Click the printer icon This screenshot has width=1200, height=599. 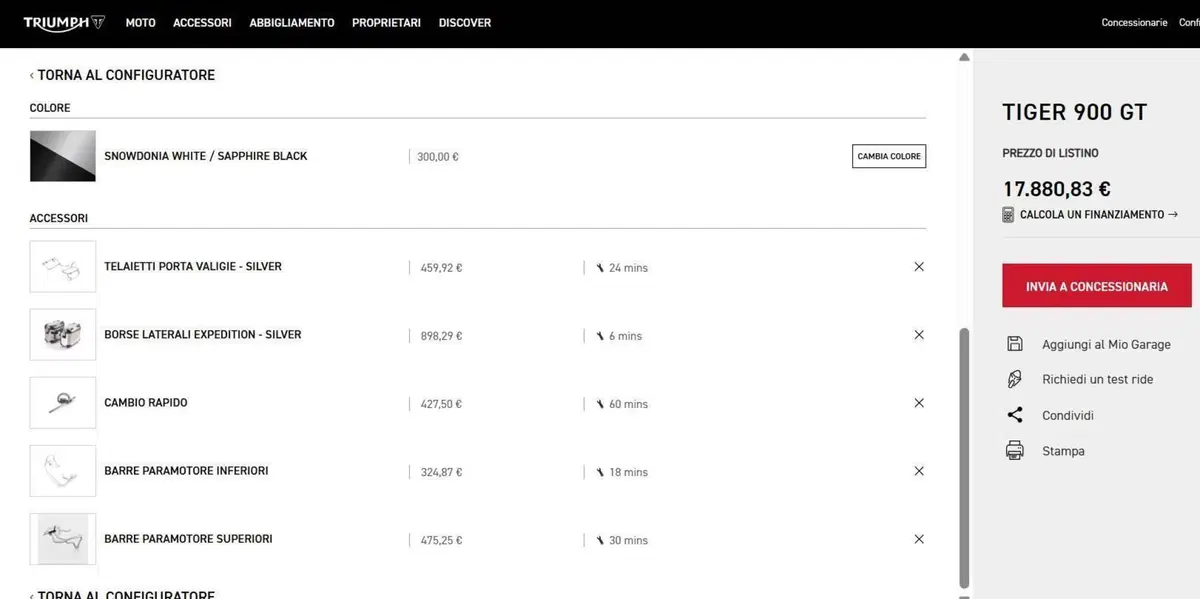pyautogui.click(x=1015, y=450)
